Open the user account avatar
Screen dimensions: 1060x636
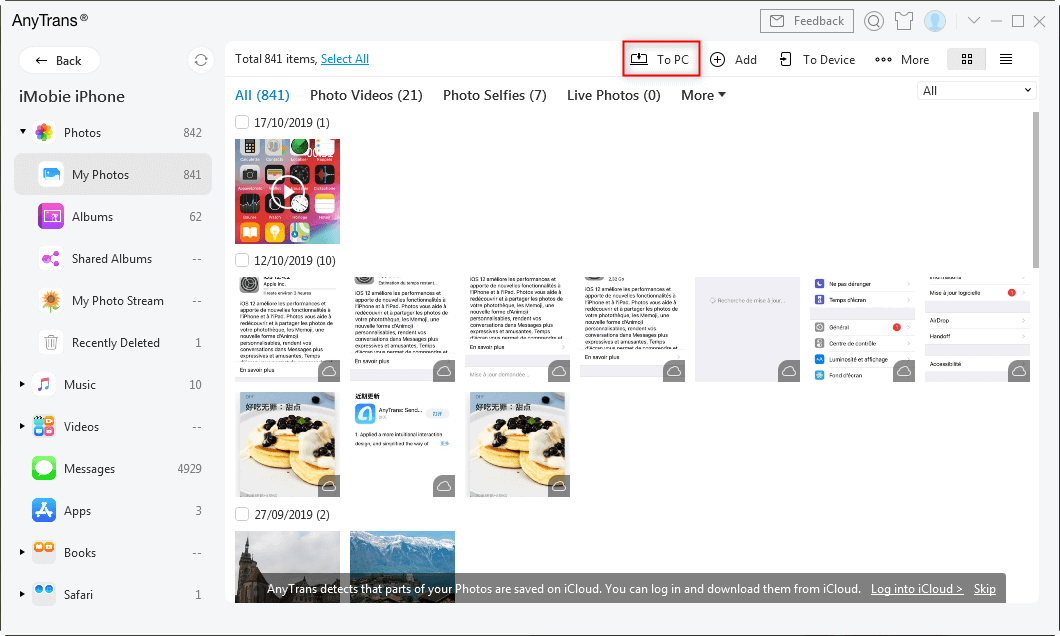click(x=935, y=21)
